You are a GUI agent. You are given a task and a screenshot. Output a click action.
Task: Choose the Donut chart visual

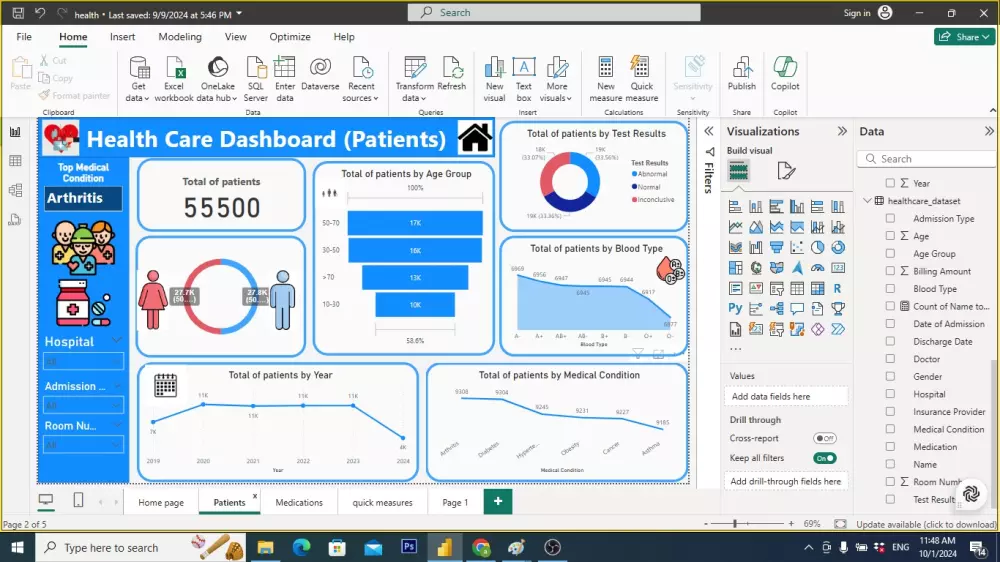point(837,248)
